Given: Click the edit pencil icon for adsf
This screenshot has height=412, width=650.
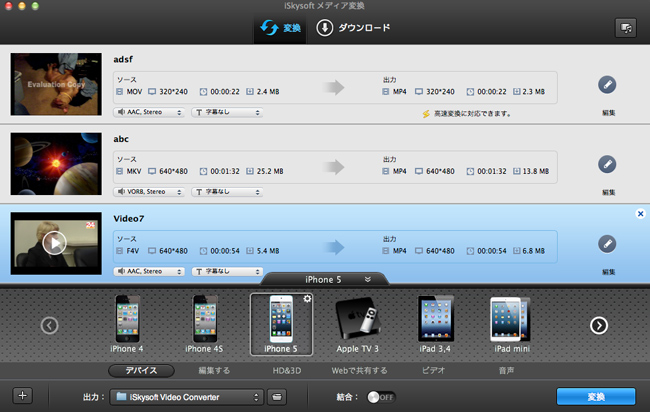Looking at the screenshot, I should pos(607,85).
